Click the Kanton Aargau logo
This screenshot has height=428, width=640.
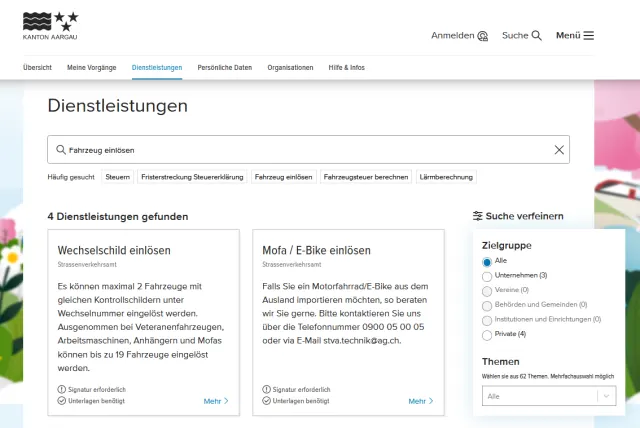[50, 25]
